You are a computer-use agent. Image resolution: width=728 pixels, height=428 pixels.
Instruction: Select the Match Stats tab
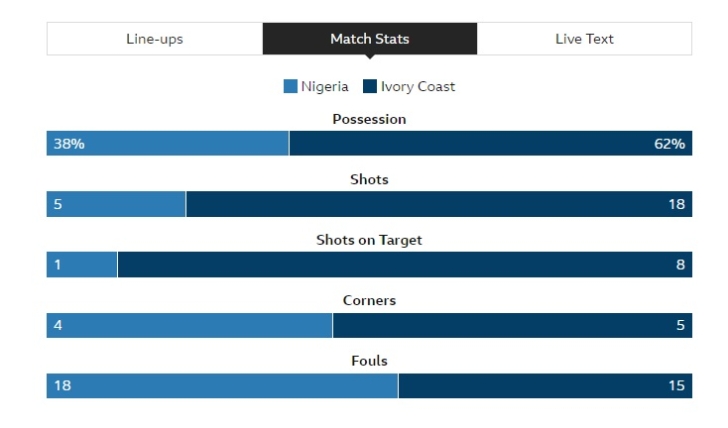tap(369, 39)
